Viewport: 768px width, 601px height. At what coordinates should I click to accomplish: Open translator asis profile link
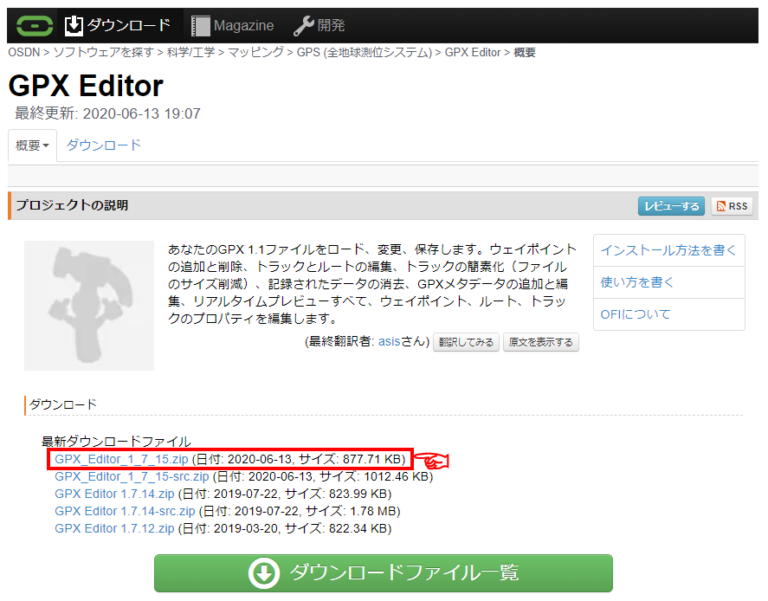(x=389, y=342)
